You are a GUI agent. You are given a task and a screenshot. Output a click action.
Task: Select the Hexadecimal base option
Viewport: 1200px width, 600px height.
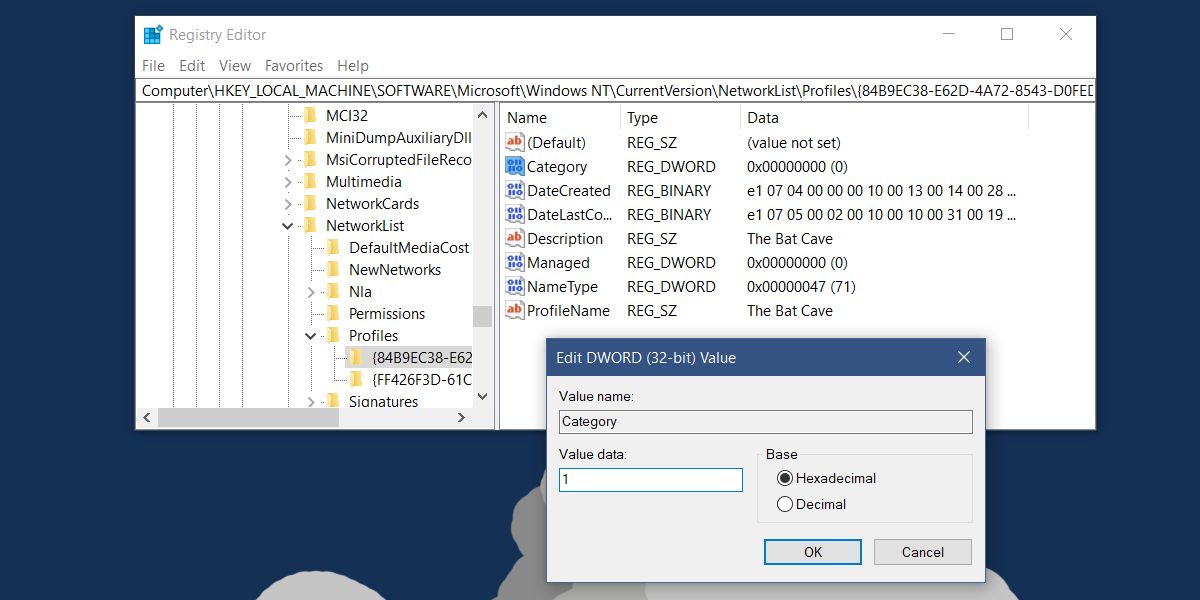785,479
